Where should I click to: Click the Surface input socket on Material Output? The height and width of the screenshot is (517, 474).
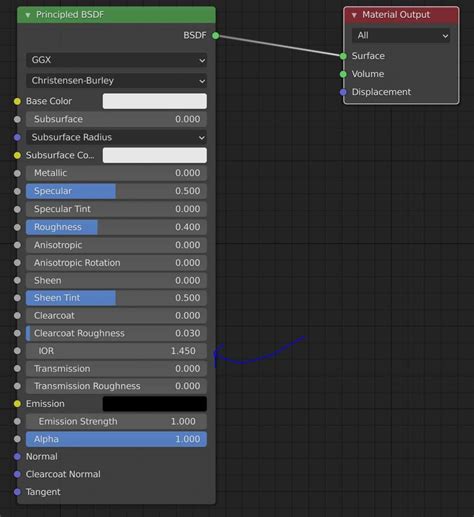[x=343, y=56]
